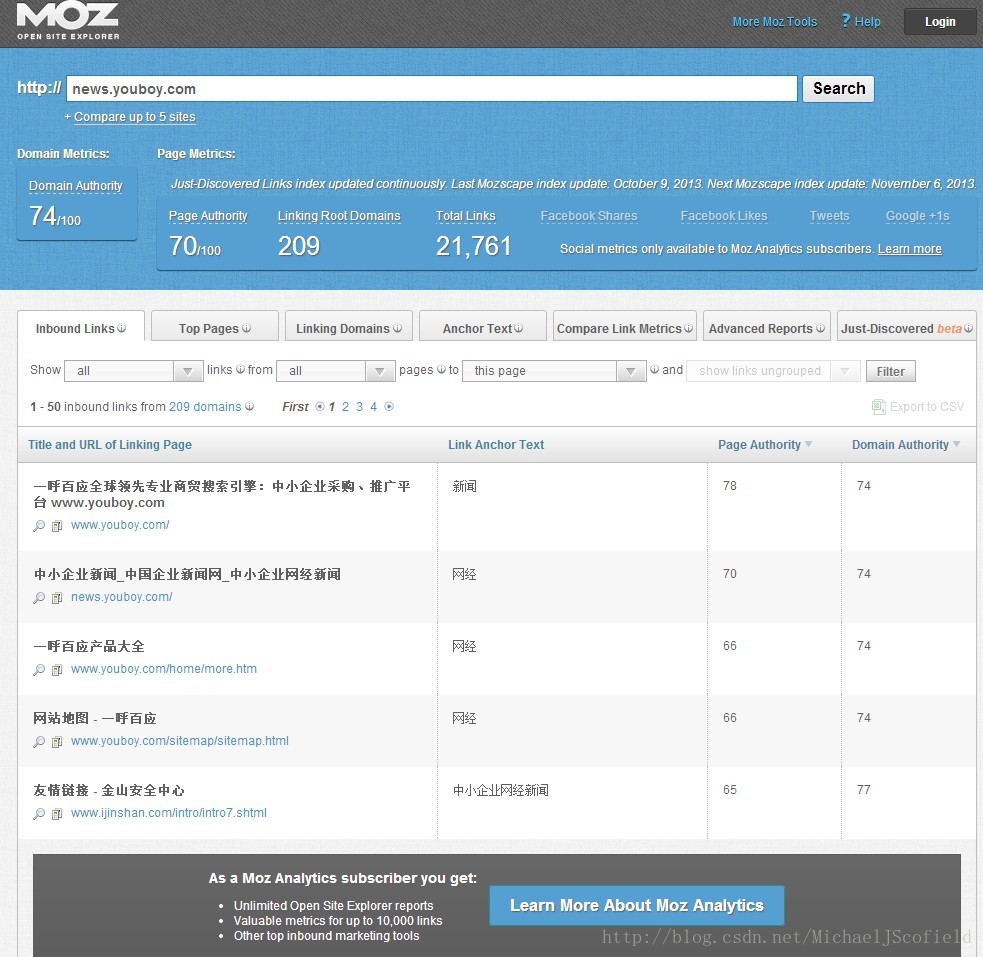Click magnifier icon in sitemap.html row
This screenshot has height=957, width=983.
(x=39, y=742)
